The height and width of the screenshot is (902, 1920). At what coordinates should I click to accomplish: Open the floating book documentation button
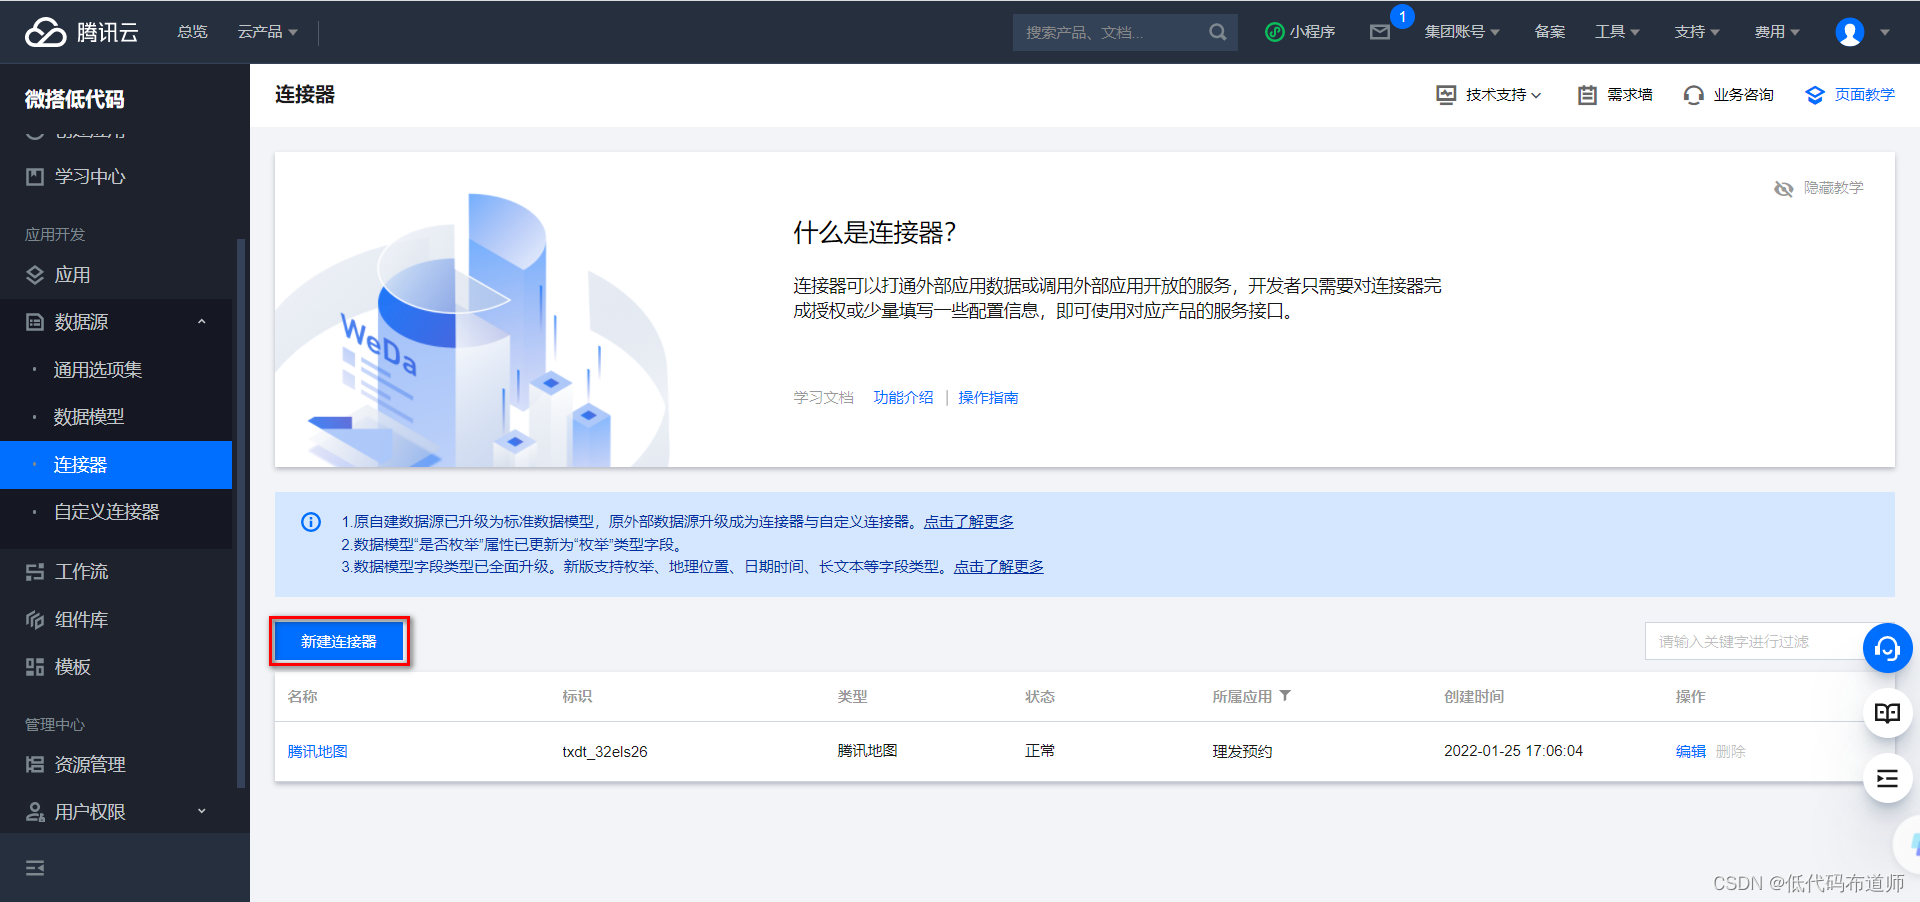[1887, 713]
